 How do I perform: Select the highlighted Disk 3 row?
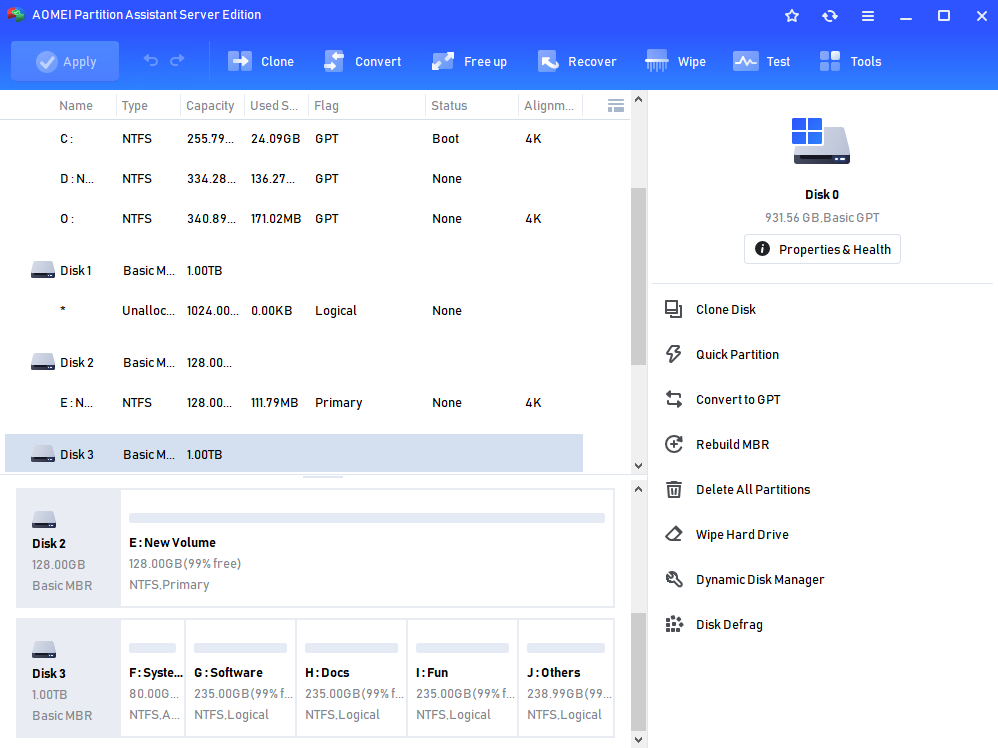(x=294, y=453)
